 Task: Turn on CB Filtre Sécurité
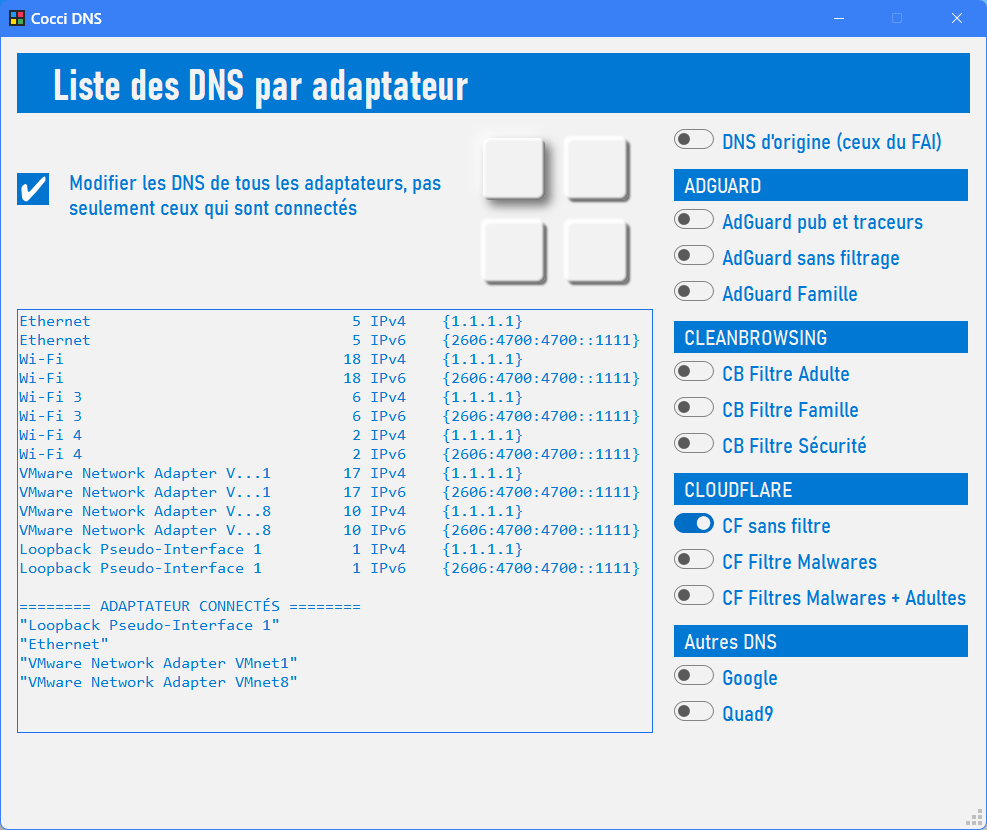pos(694,444)
